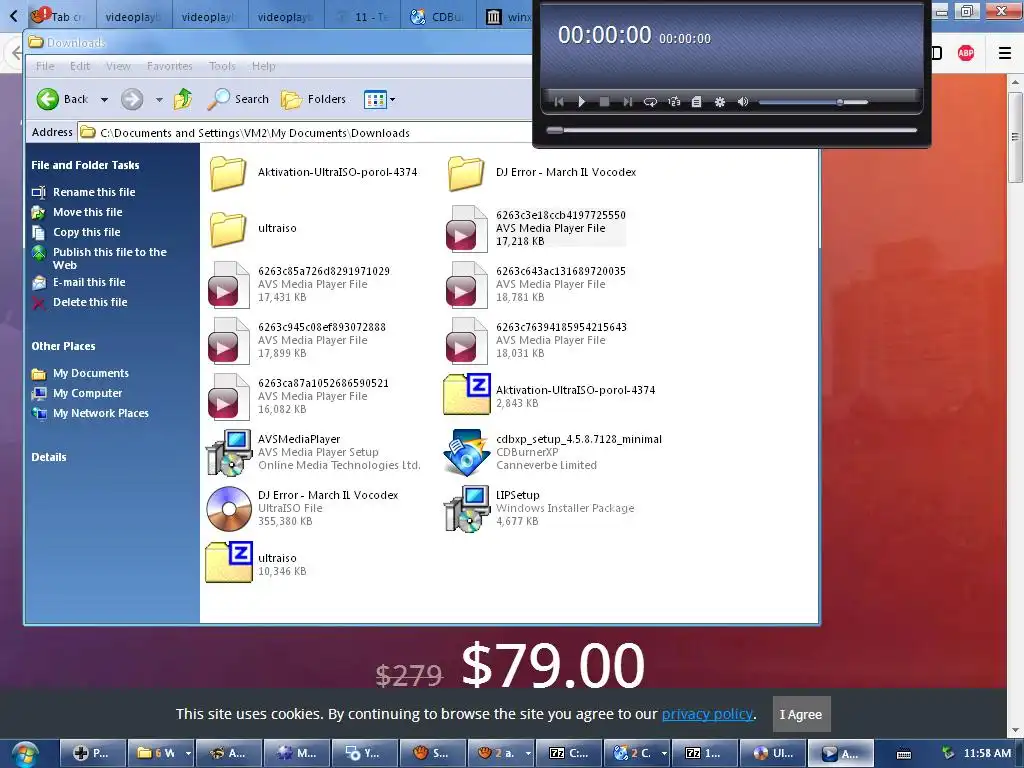
Task: Play media in AVS player
Action: pos(581,102)
